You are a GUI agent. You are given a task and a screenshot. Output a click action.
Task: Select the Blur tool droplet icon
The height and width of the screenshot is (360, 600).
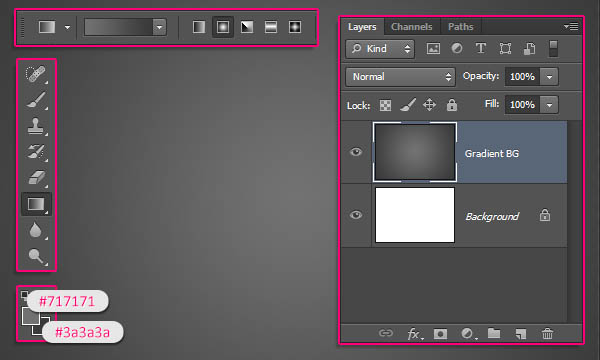(36, 230)
